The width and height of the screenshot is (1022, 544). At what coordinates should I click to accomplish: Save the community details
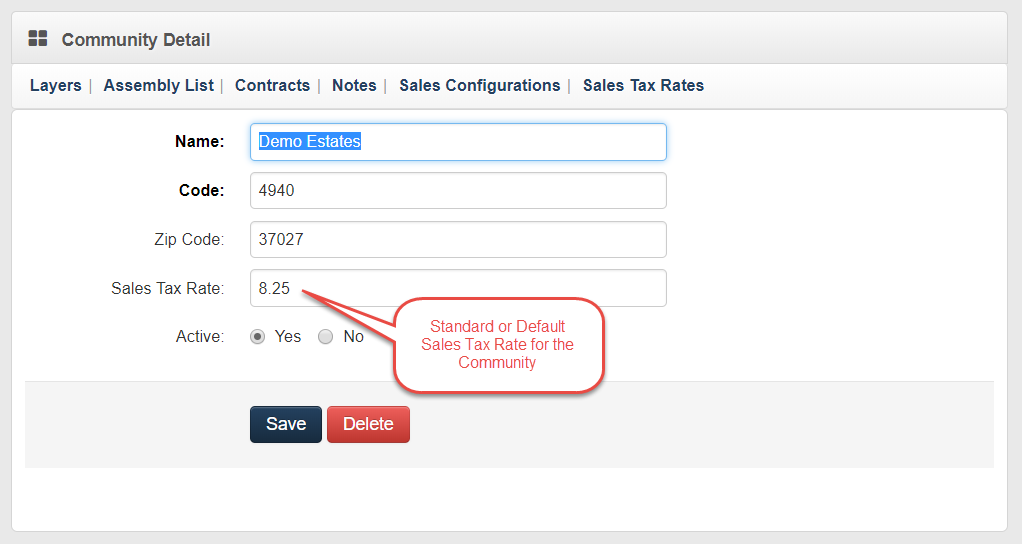pos(285,424)
